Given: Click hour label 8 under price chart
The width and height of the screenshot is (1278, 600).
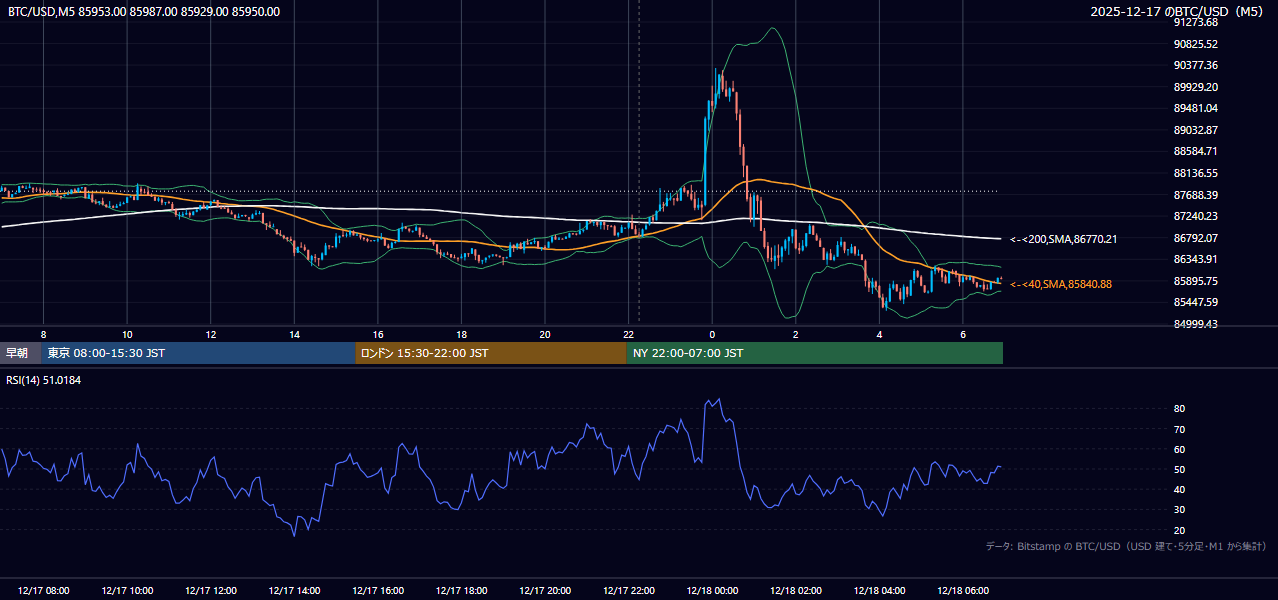Looking at the screenshot, I should (x=43, y=334).
